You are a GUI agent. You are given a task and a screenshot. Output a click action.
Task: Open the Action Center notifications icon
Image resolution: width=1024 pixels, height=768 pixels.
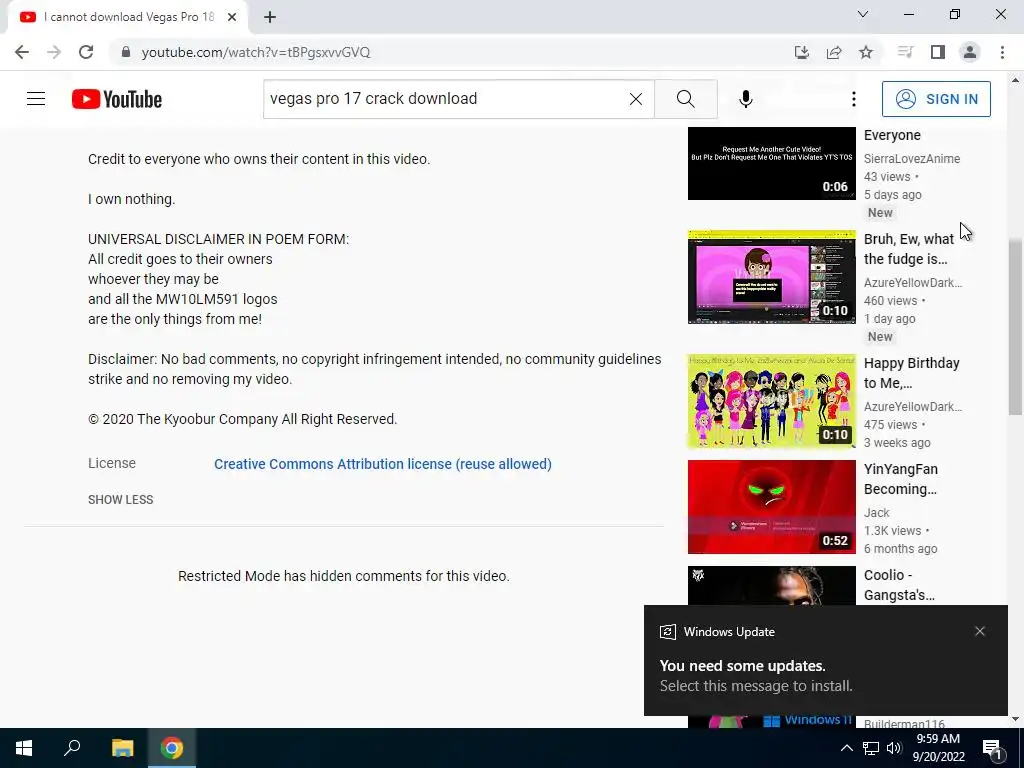click(x=993, y=748)
